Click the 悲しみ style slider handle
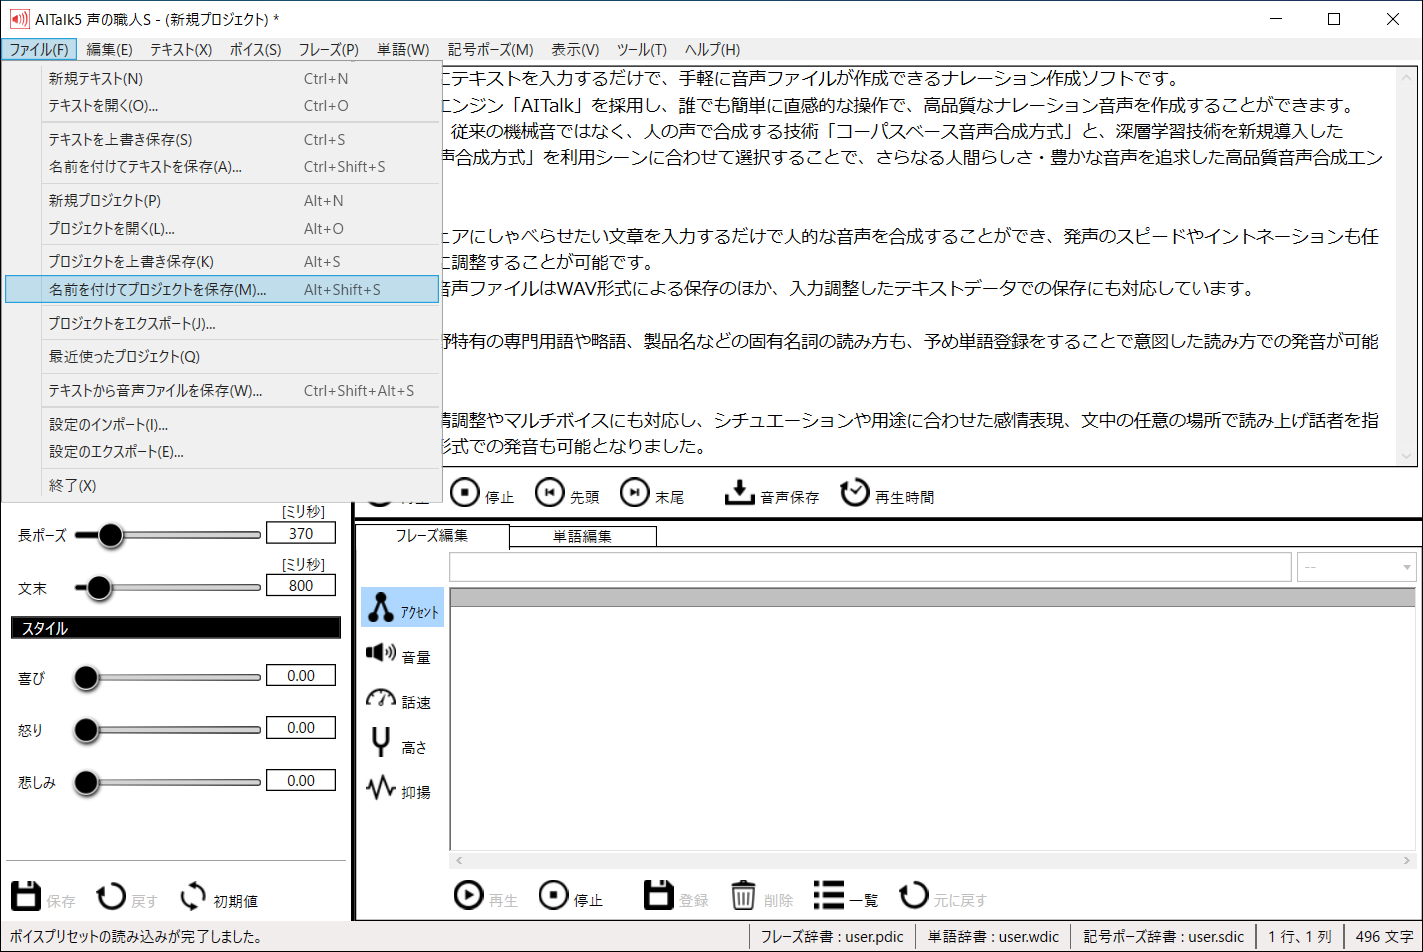Viewport: 1423px width, 952px height. pos(87,783)
